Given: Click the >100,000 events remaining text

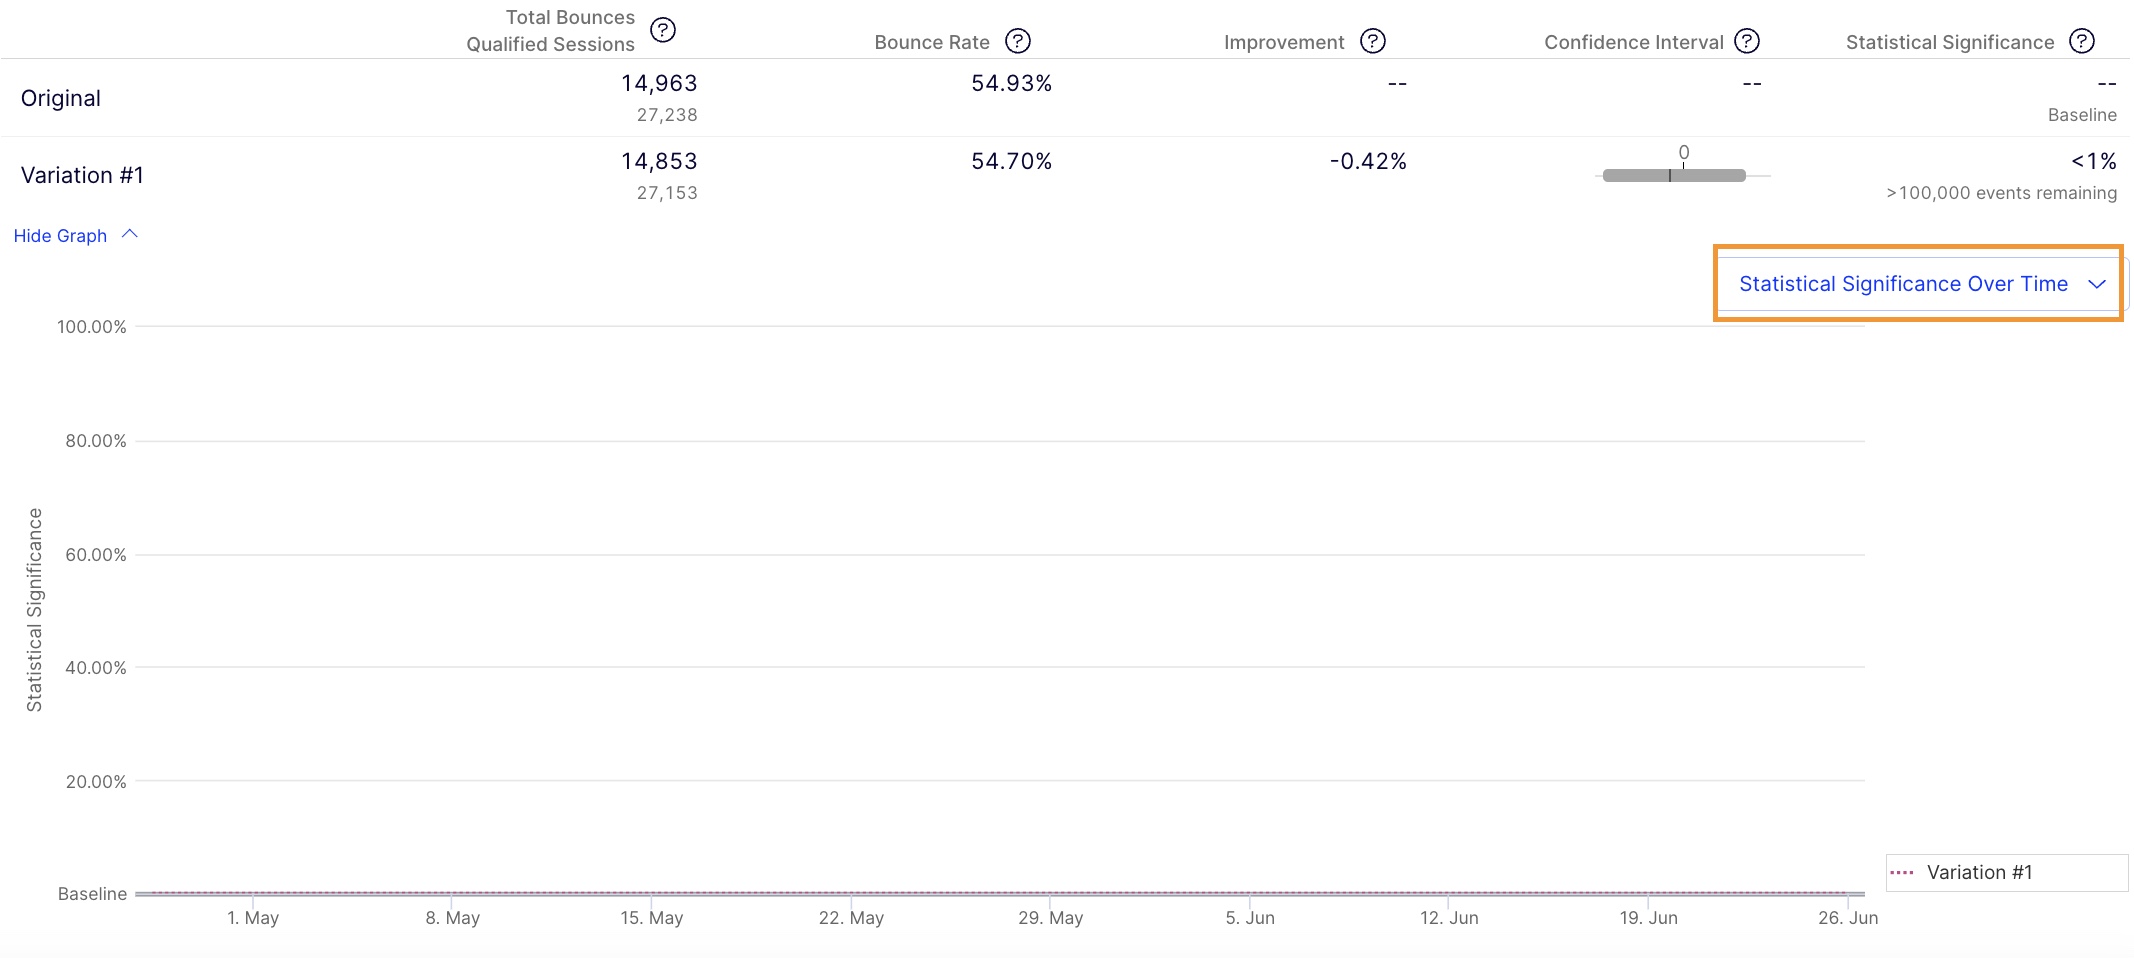Looking at the screenshot, I should pos(2000,193).
